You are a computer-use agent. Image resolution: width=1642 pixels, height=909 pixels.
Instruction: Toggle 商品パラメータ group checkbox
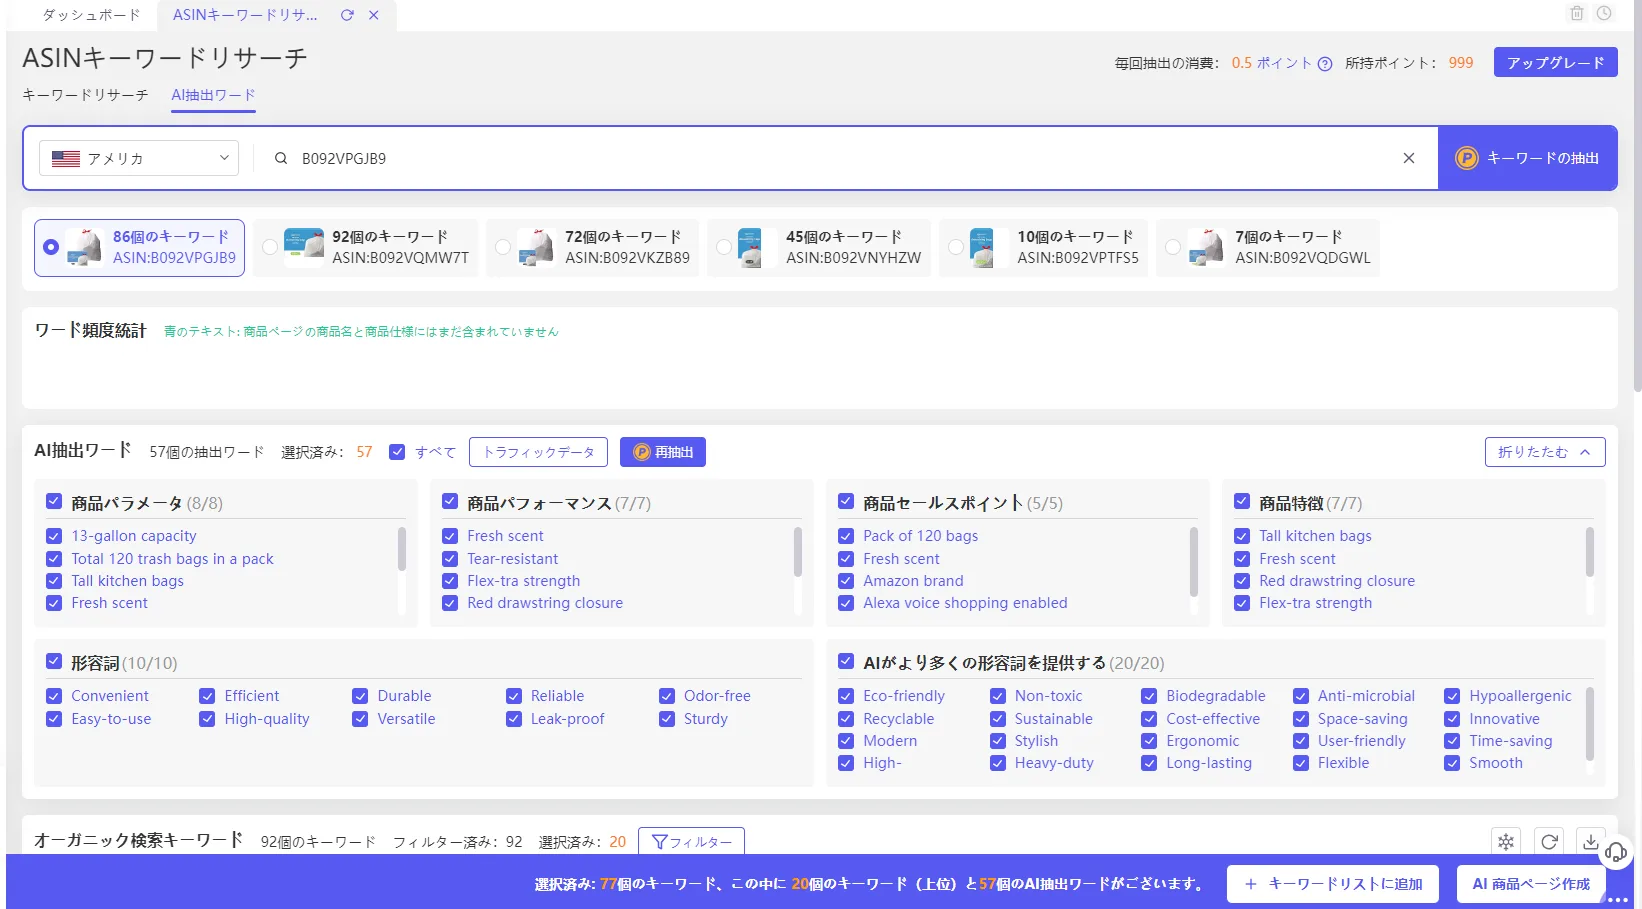pos(54,502)
